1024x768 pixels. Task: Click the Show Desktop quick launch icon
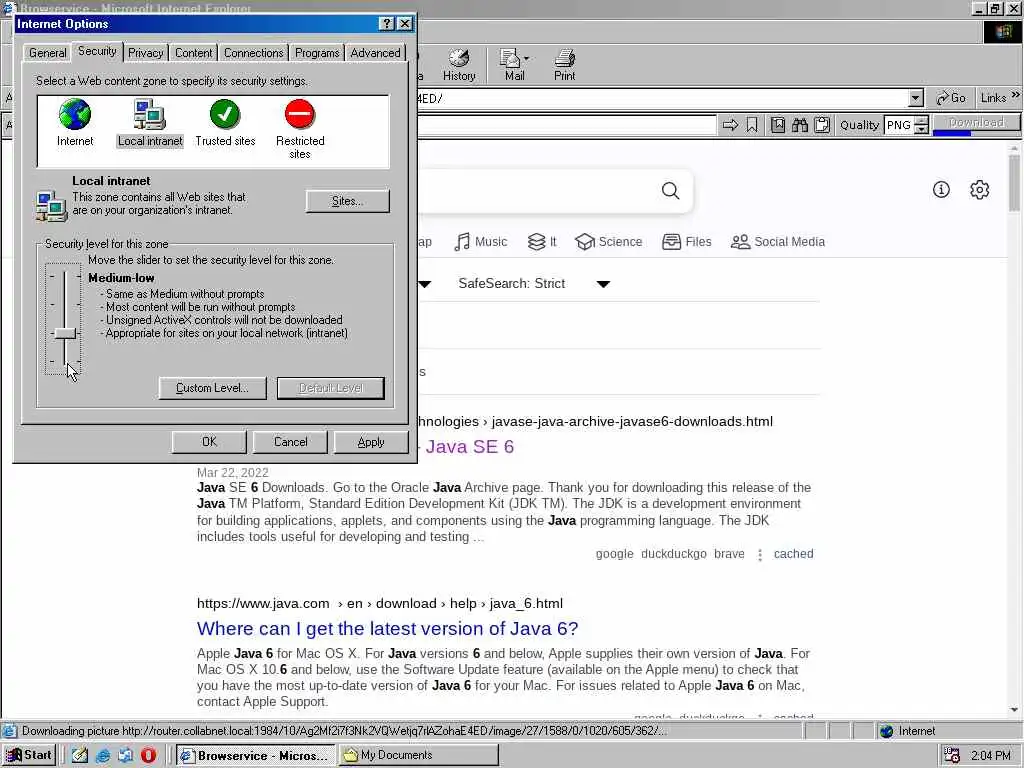[x=80, y=755]
